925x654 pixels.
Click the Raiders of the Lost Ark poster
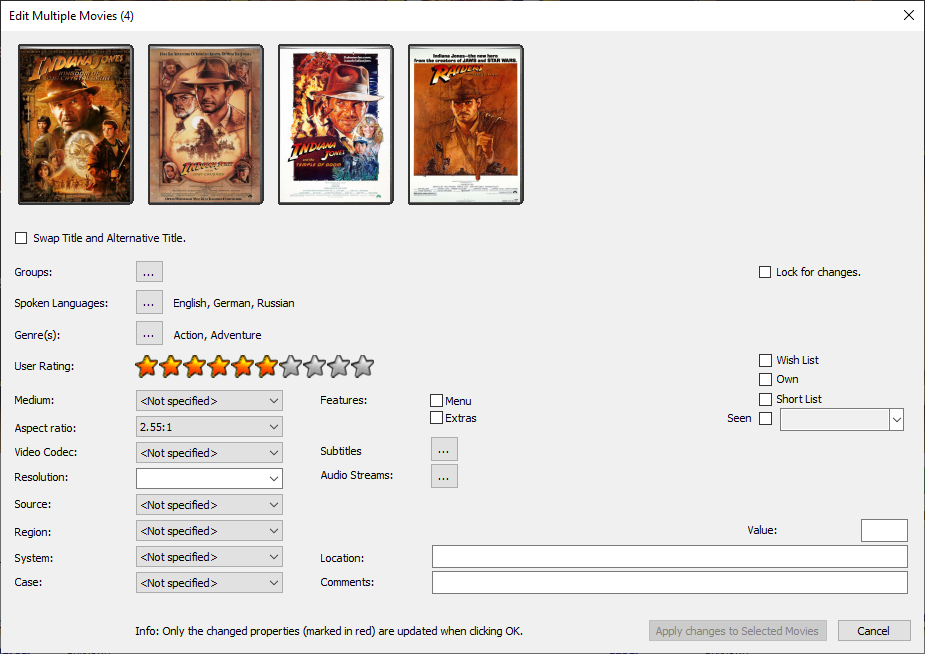pos(465,124)
